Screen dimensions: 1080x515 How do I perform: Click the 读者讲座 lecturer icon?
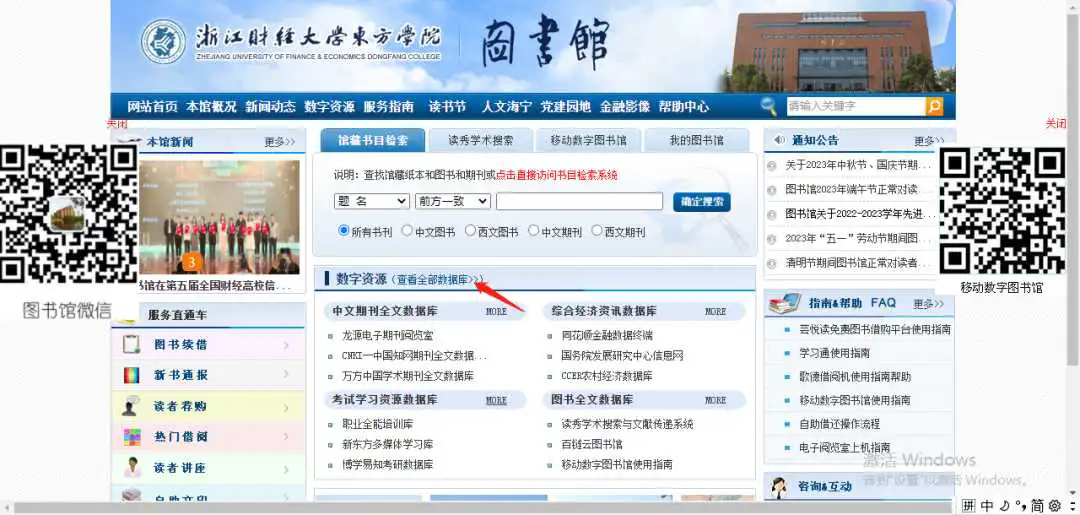point(131,467)
